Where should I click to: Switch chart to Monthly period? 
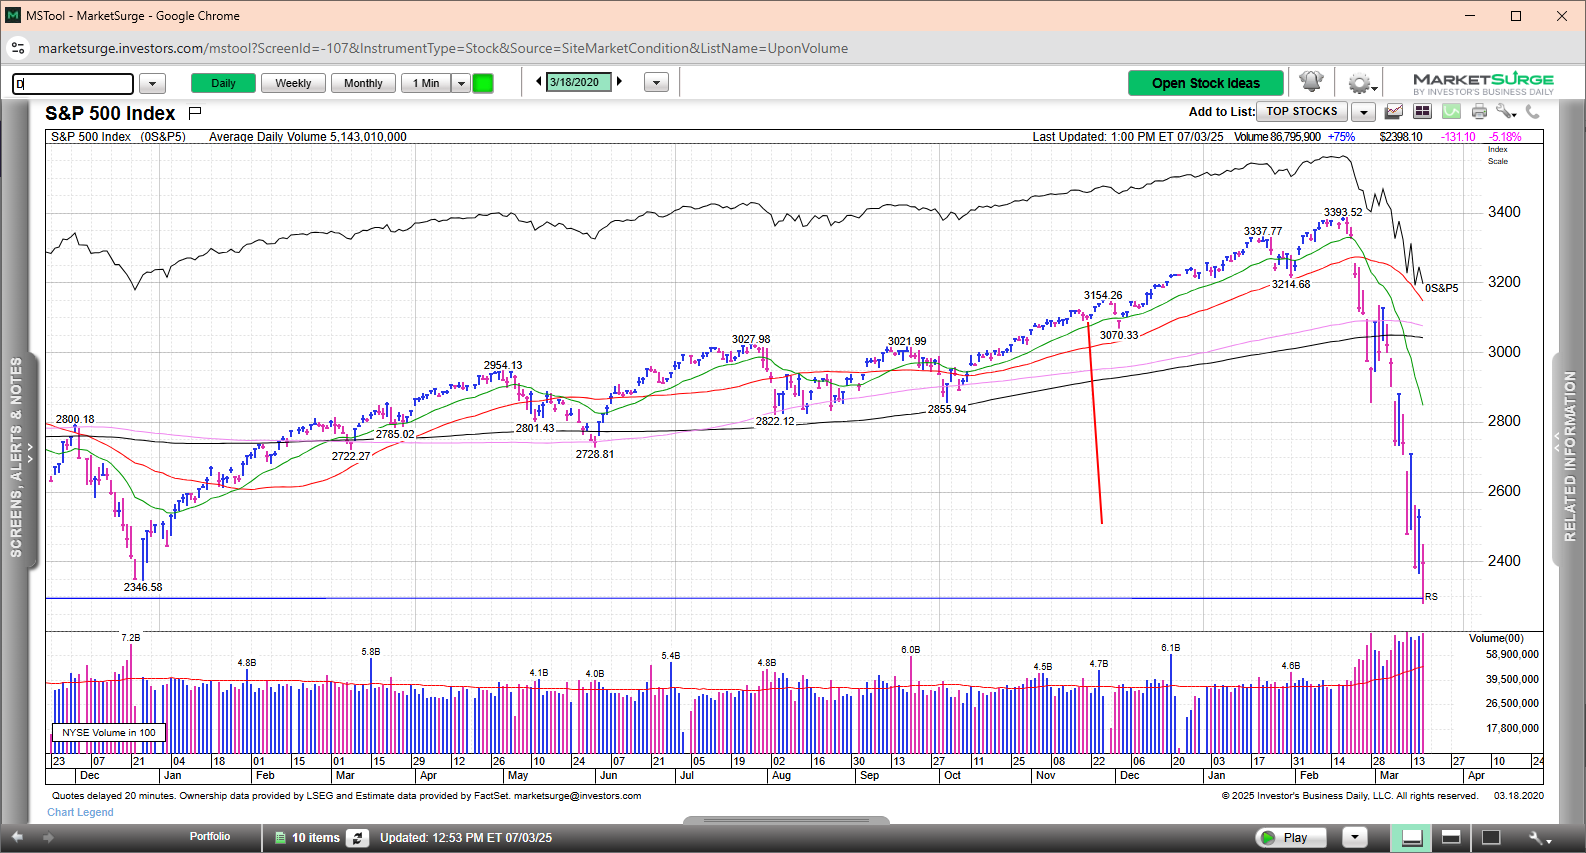point(363,83)
